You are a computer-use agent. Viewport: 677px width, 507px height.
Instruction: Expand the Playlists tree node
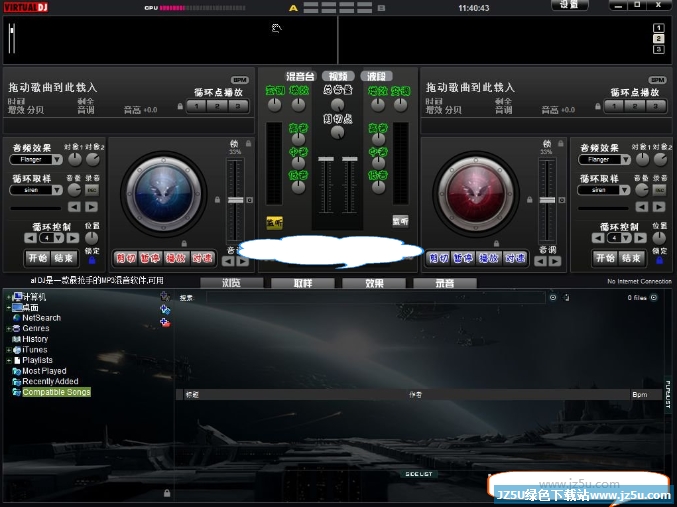[9, 360]
